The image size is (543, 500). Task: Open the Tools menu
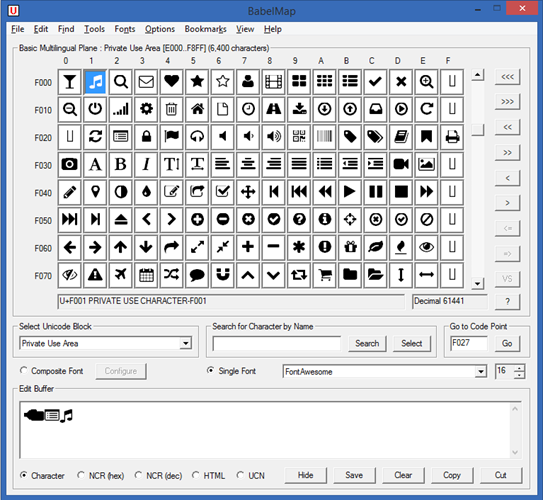94,29
